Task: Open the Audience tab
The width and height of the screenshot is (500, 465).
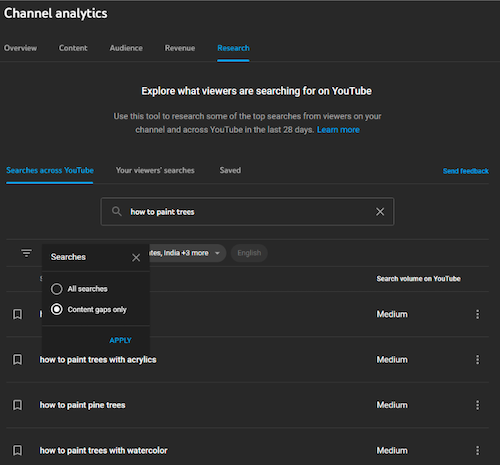Action: [x=126, y=48]
